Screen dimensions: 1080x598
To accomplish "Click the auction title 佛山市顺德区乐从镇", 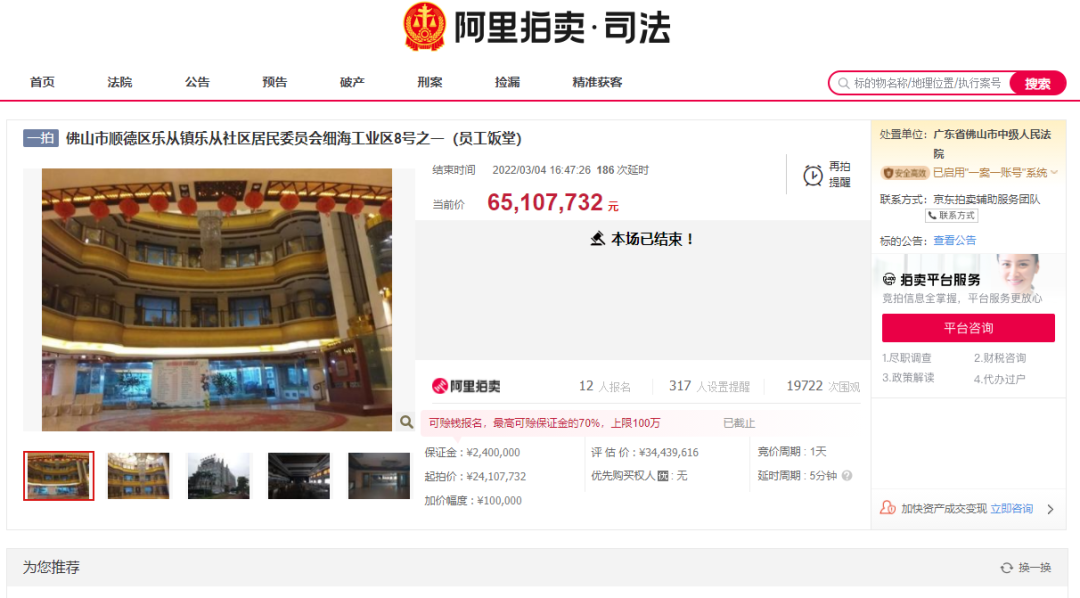I will click(293, 138).
